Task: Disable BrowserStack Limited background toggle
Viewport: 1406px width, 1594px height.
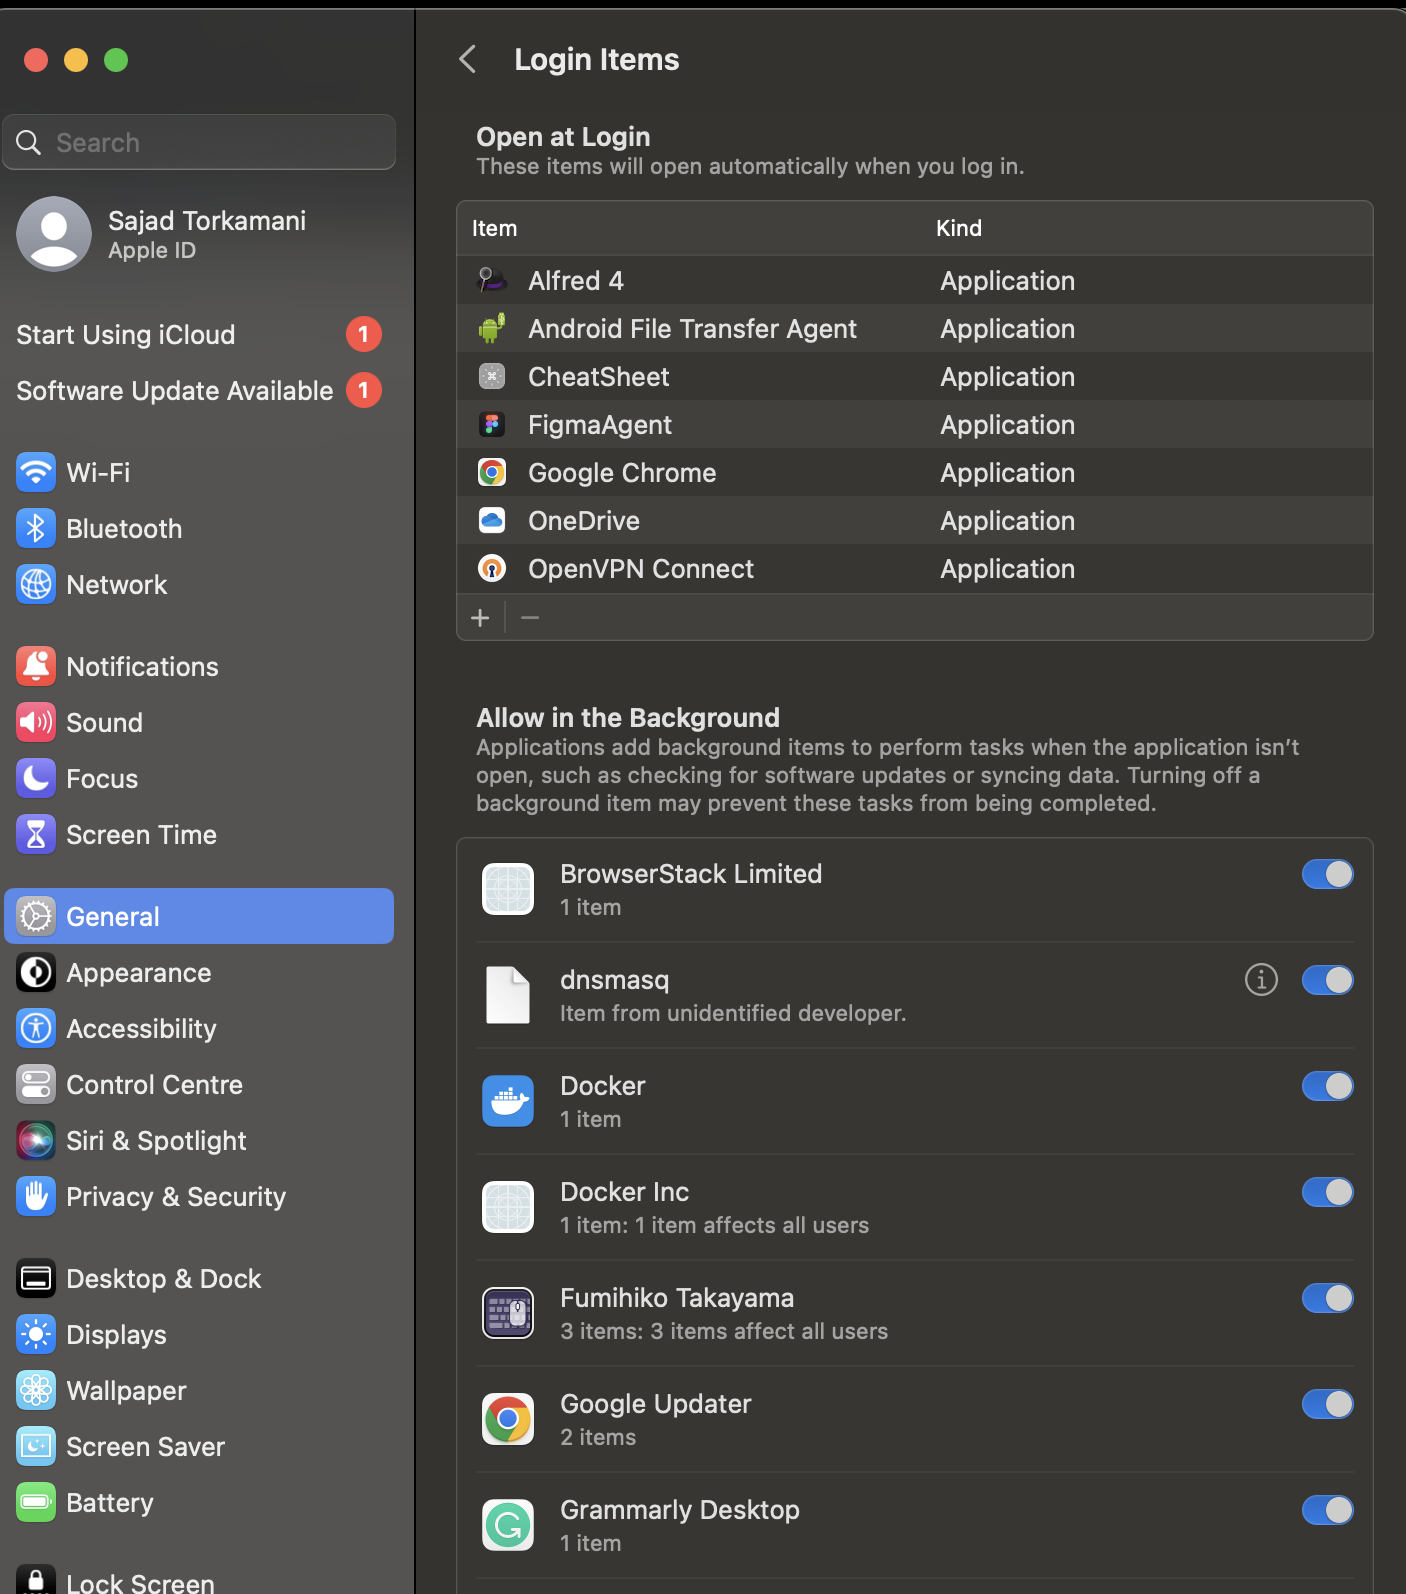Action: tap(1327, 874)
